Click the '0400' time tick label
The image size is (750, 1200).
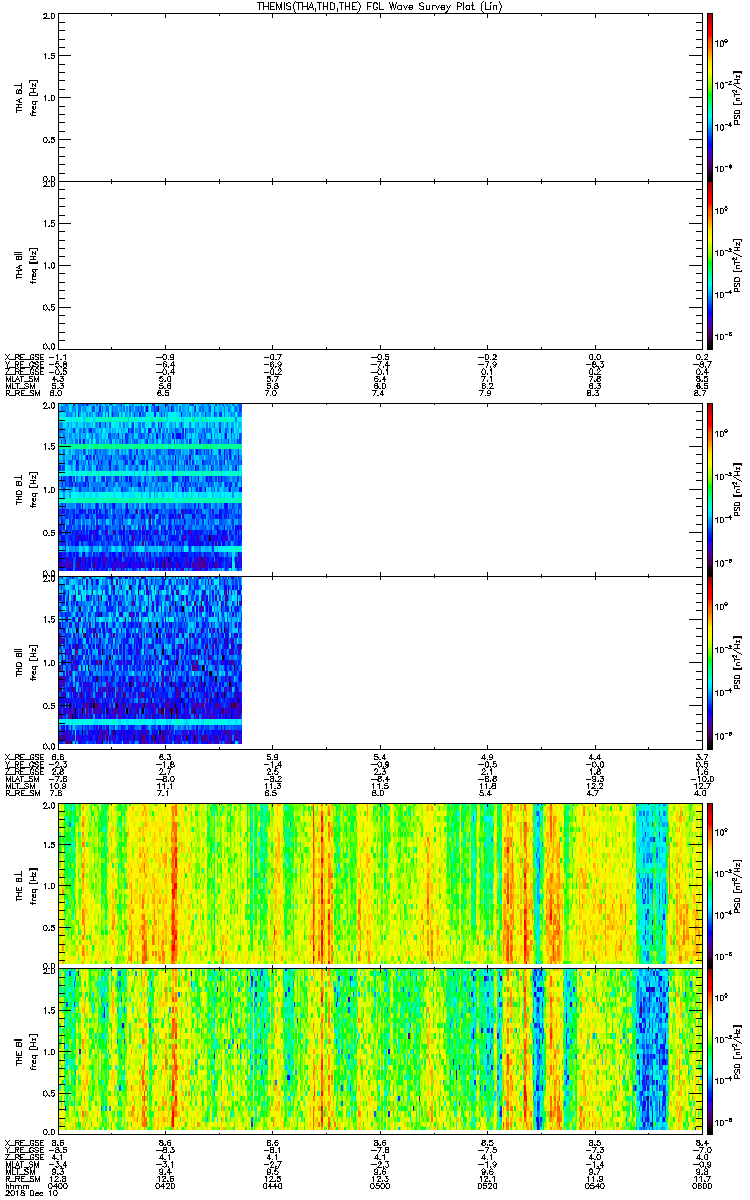pyautogui.click(x=59, y=1184)
